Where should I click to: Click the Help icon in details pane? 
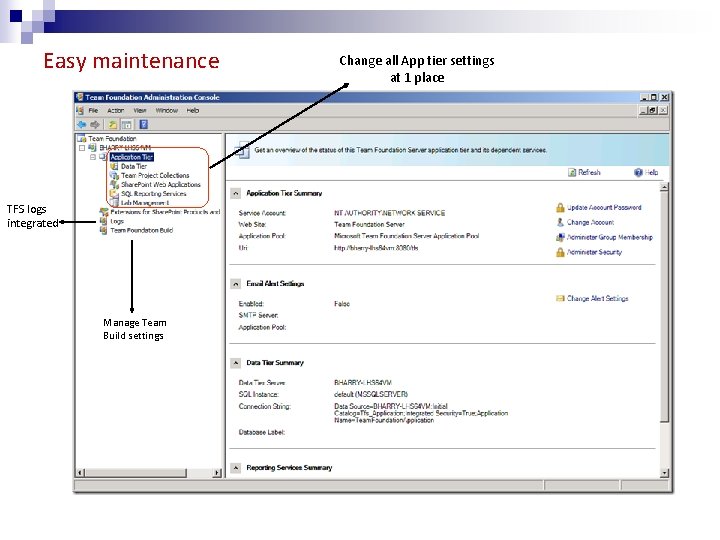638,173
